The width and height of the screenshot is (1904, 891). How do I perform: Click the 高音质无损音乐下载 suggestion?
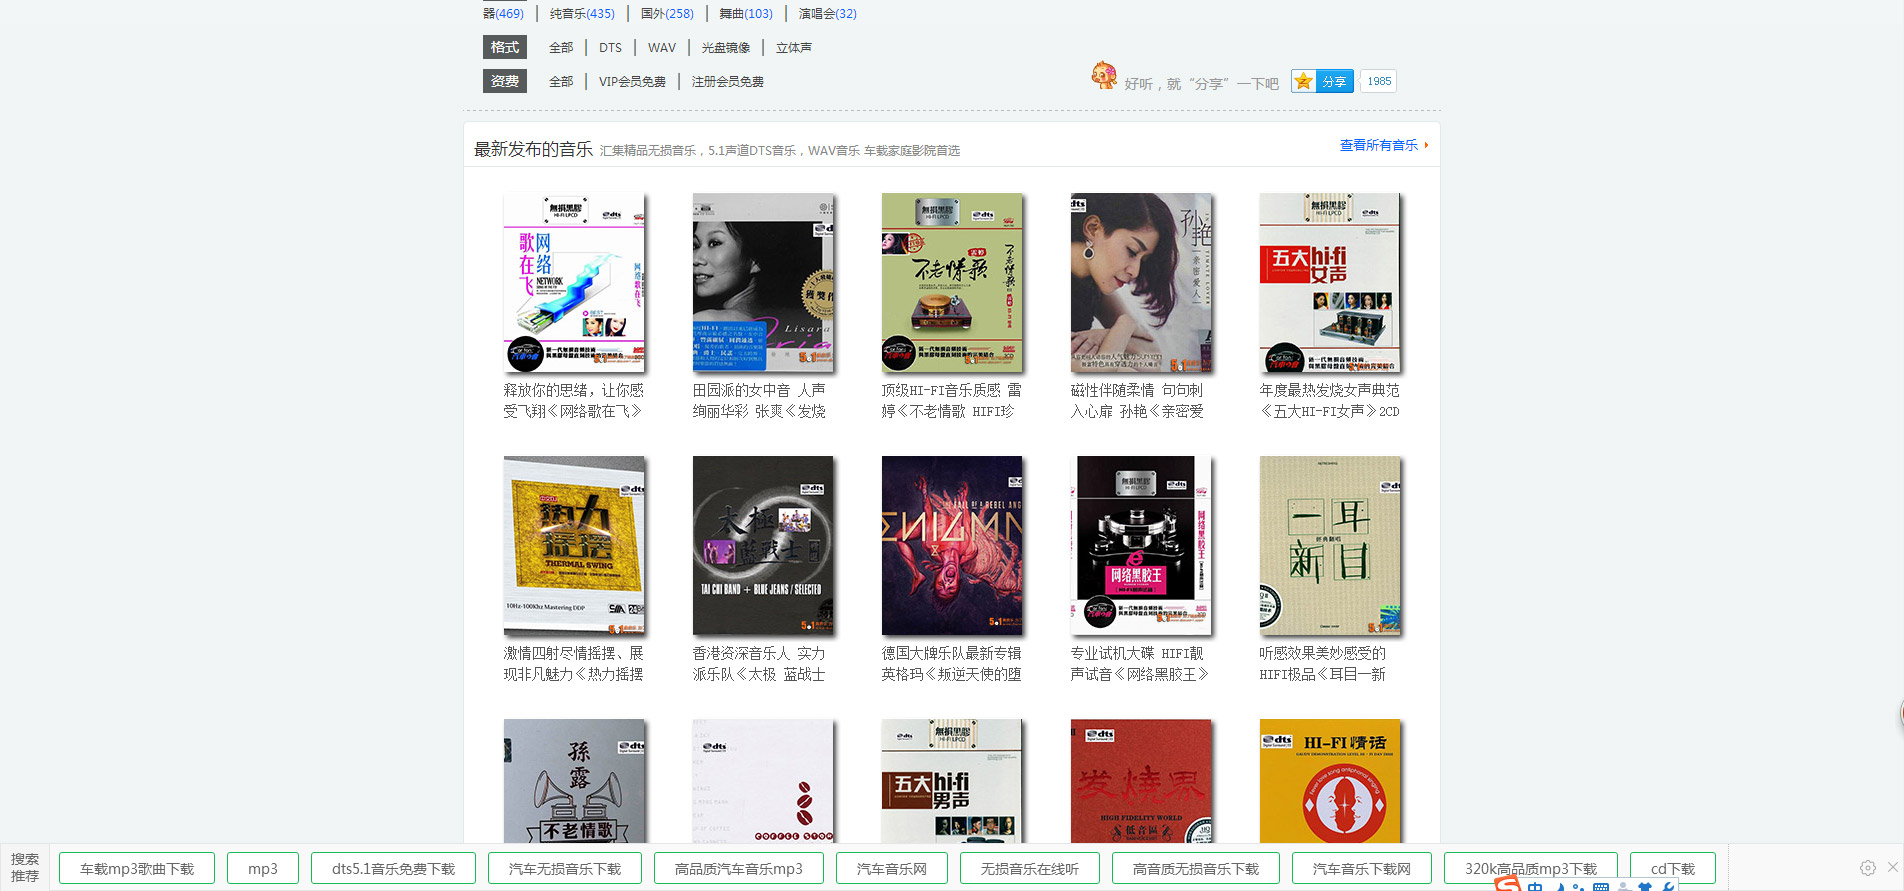1196,868
